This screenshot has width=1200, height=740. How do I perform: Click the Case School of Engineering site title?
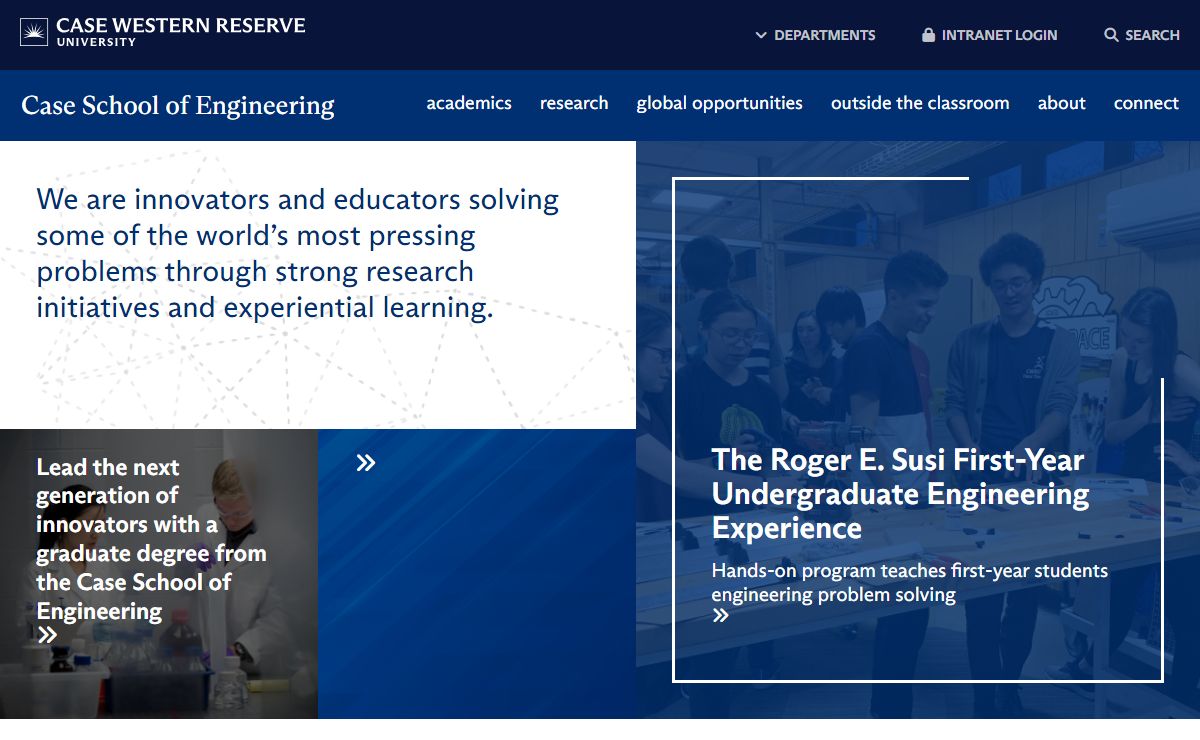coord(178,105)
